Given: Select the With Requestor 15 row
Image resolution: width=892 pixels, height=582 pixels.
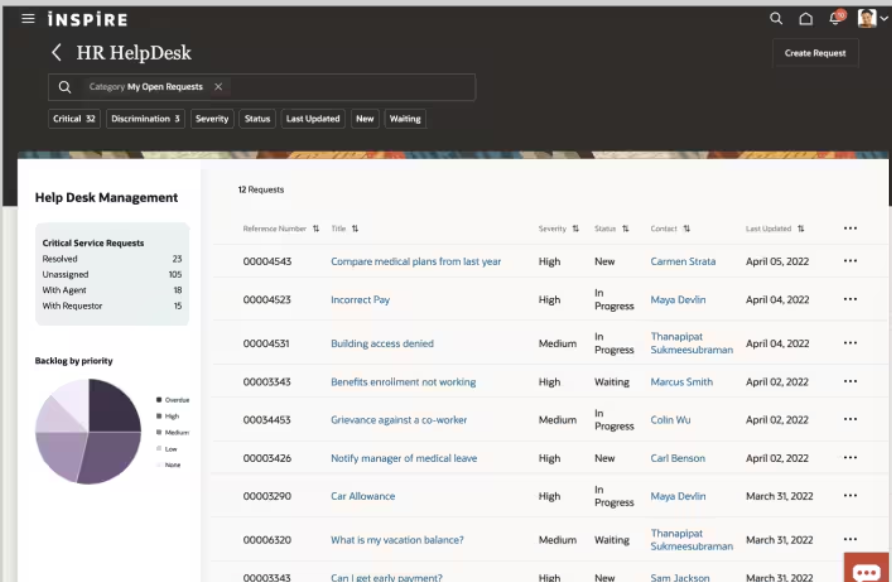Looking at the screenshot, I should pos(112,306).
